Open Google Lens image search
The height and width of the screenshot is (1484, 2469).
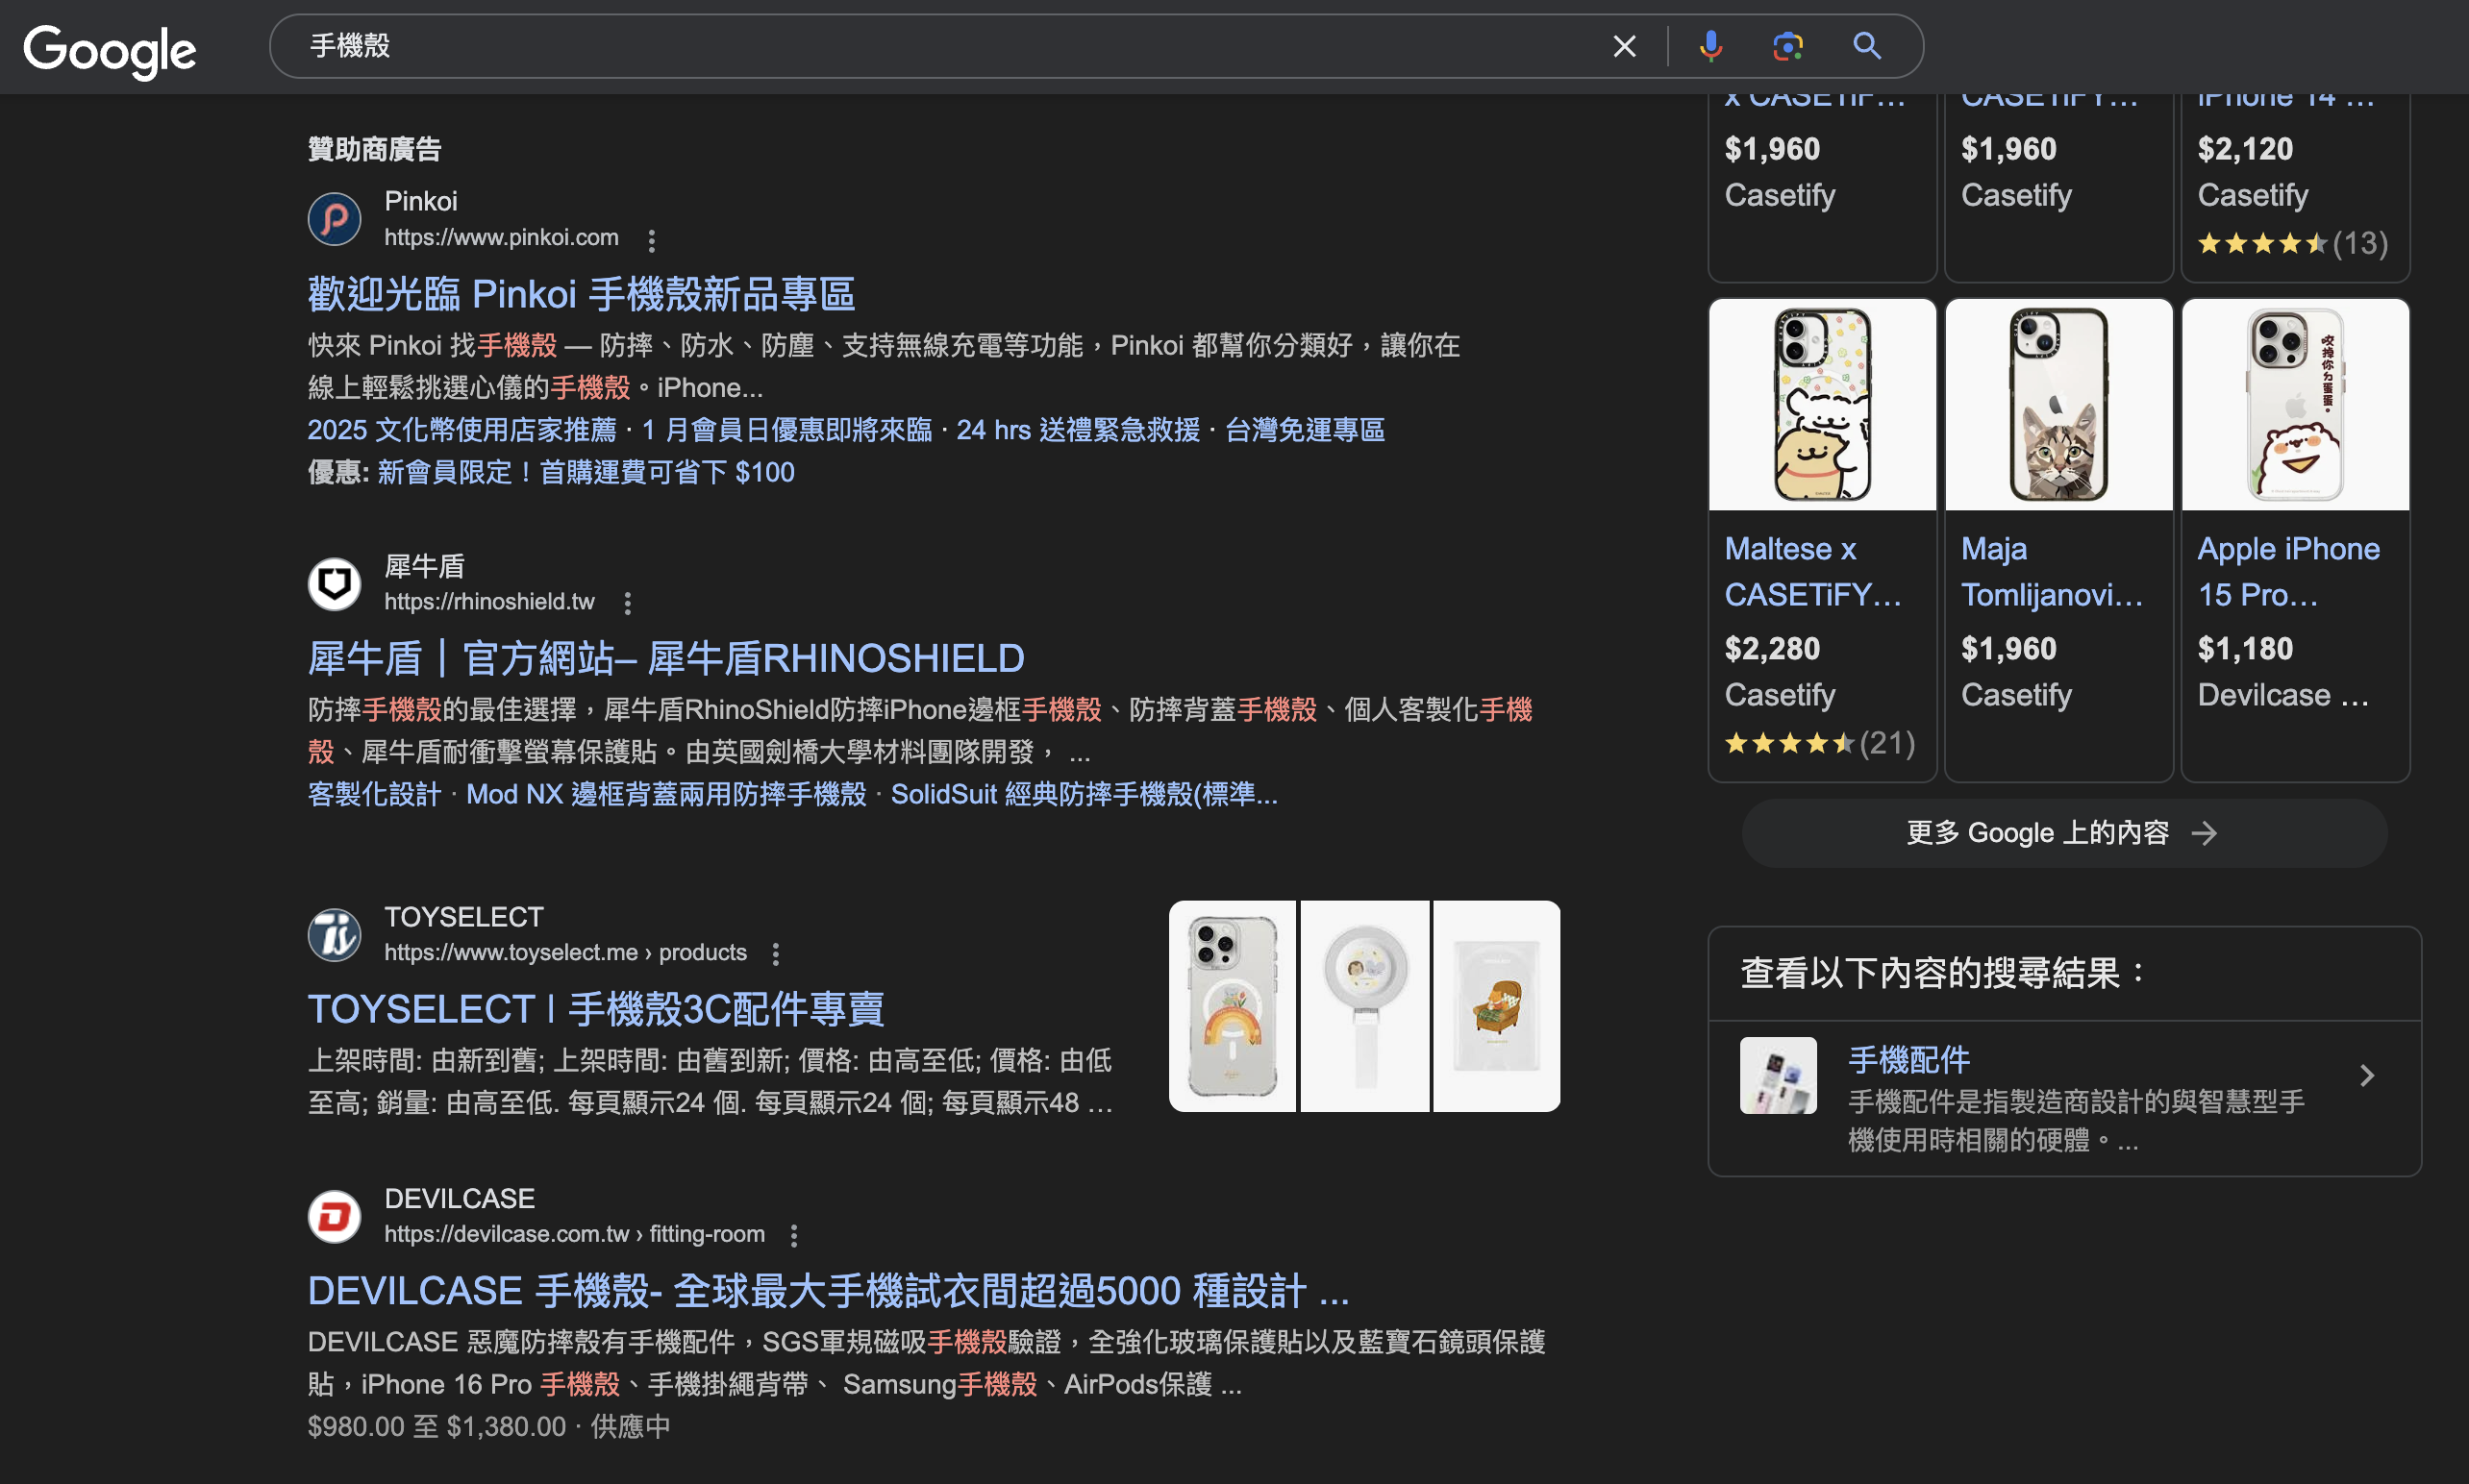point(1788,45)
